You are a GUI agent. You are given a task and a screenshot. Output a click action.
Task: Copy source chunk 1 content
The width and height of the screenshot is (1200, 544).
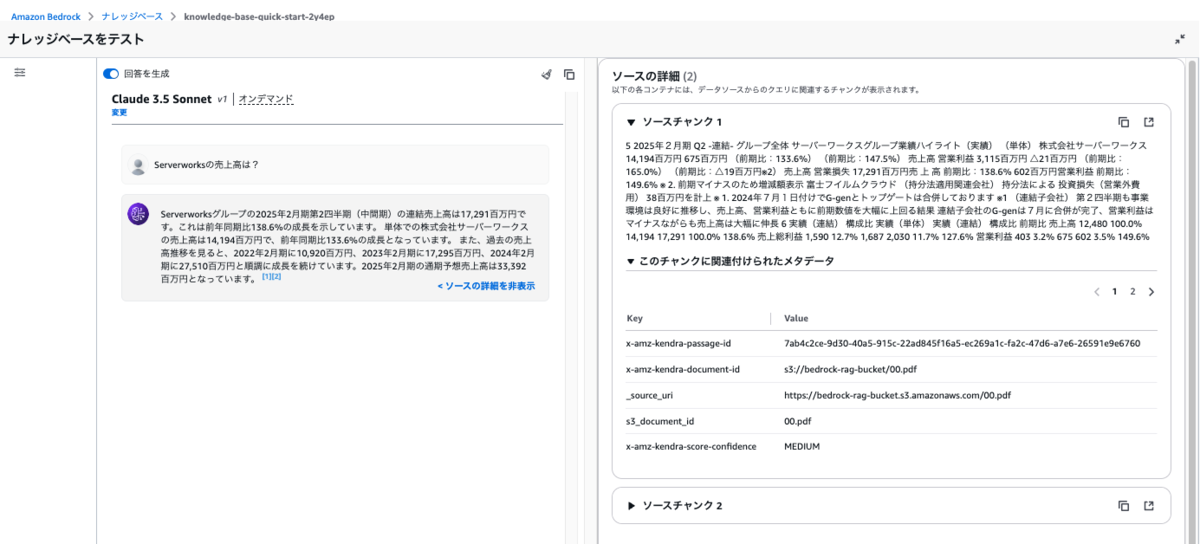1124,122
